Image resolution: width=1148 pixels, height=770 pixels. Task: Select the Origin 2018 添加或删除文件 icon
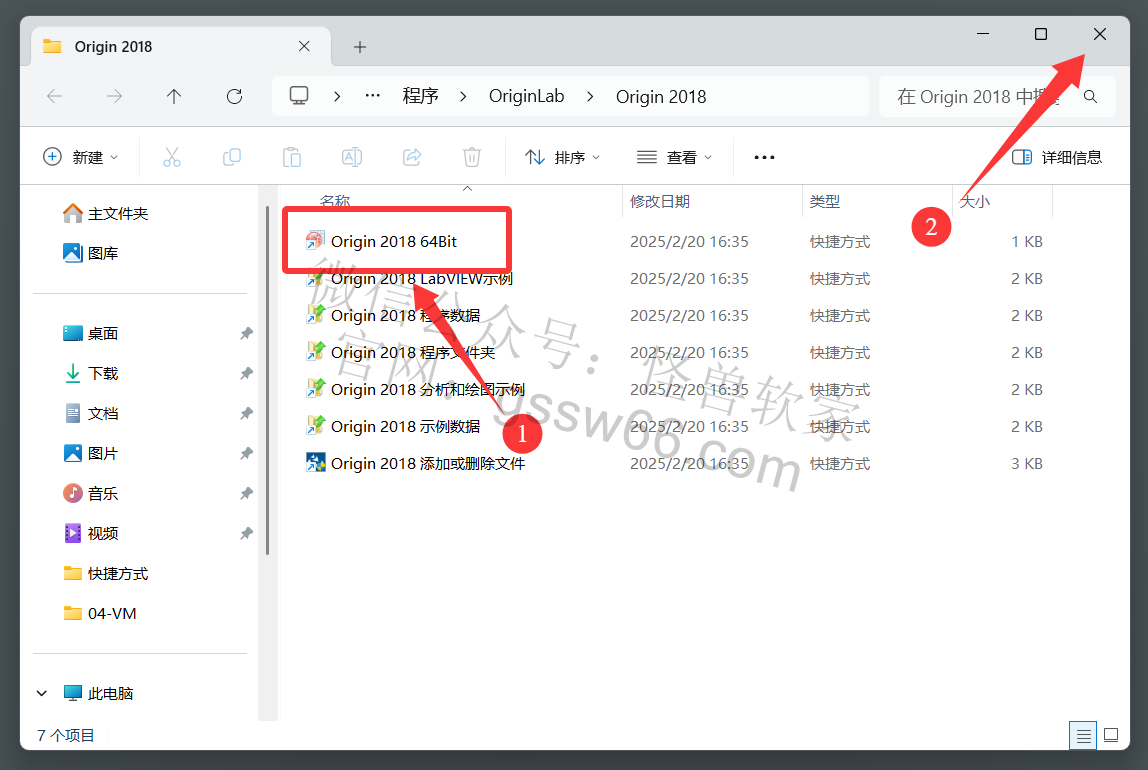[x=316, y=463]
